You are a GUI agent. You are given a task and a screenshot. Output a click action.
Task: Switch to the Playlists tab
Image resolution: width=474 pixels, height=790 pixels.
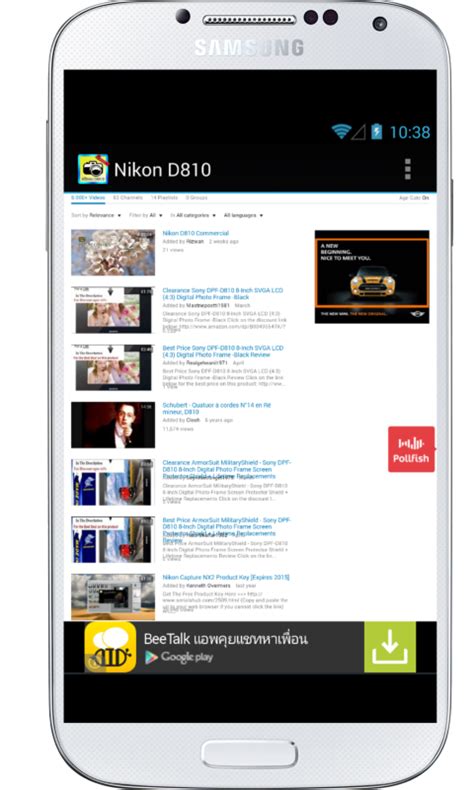pyautogui.click(x=164, y=198)
